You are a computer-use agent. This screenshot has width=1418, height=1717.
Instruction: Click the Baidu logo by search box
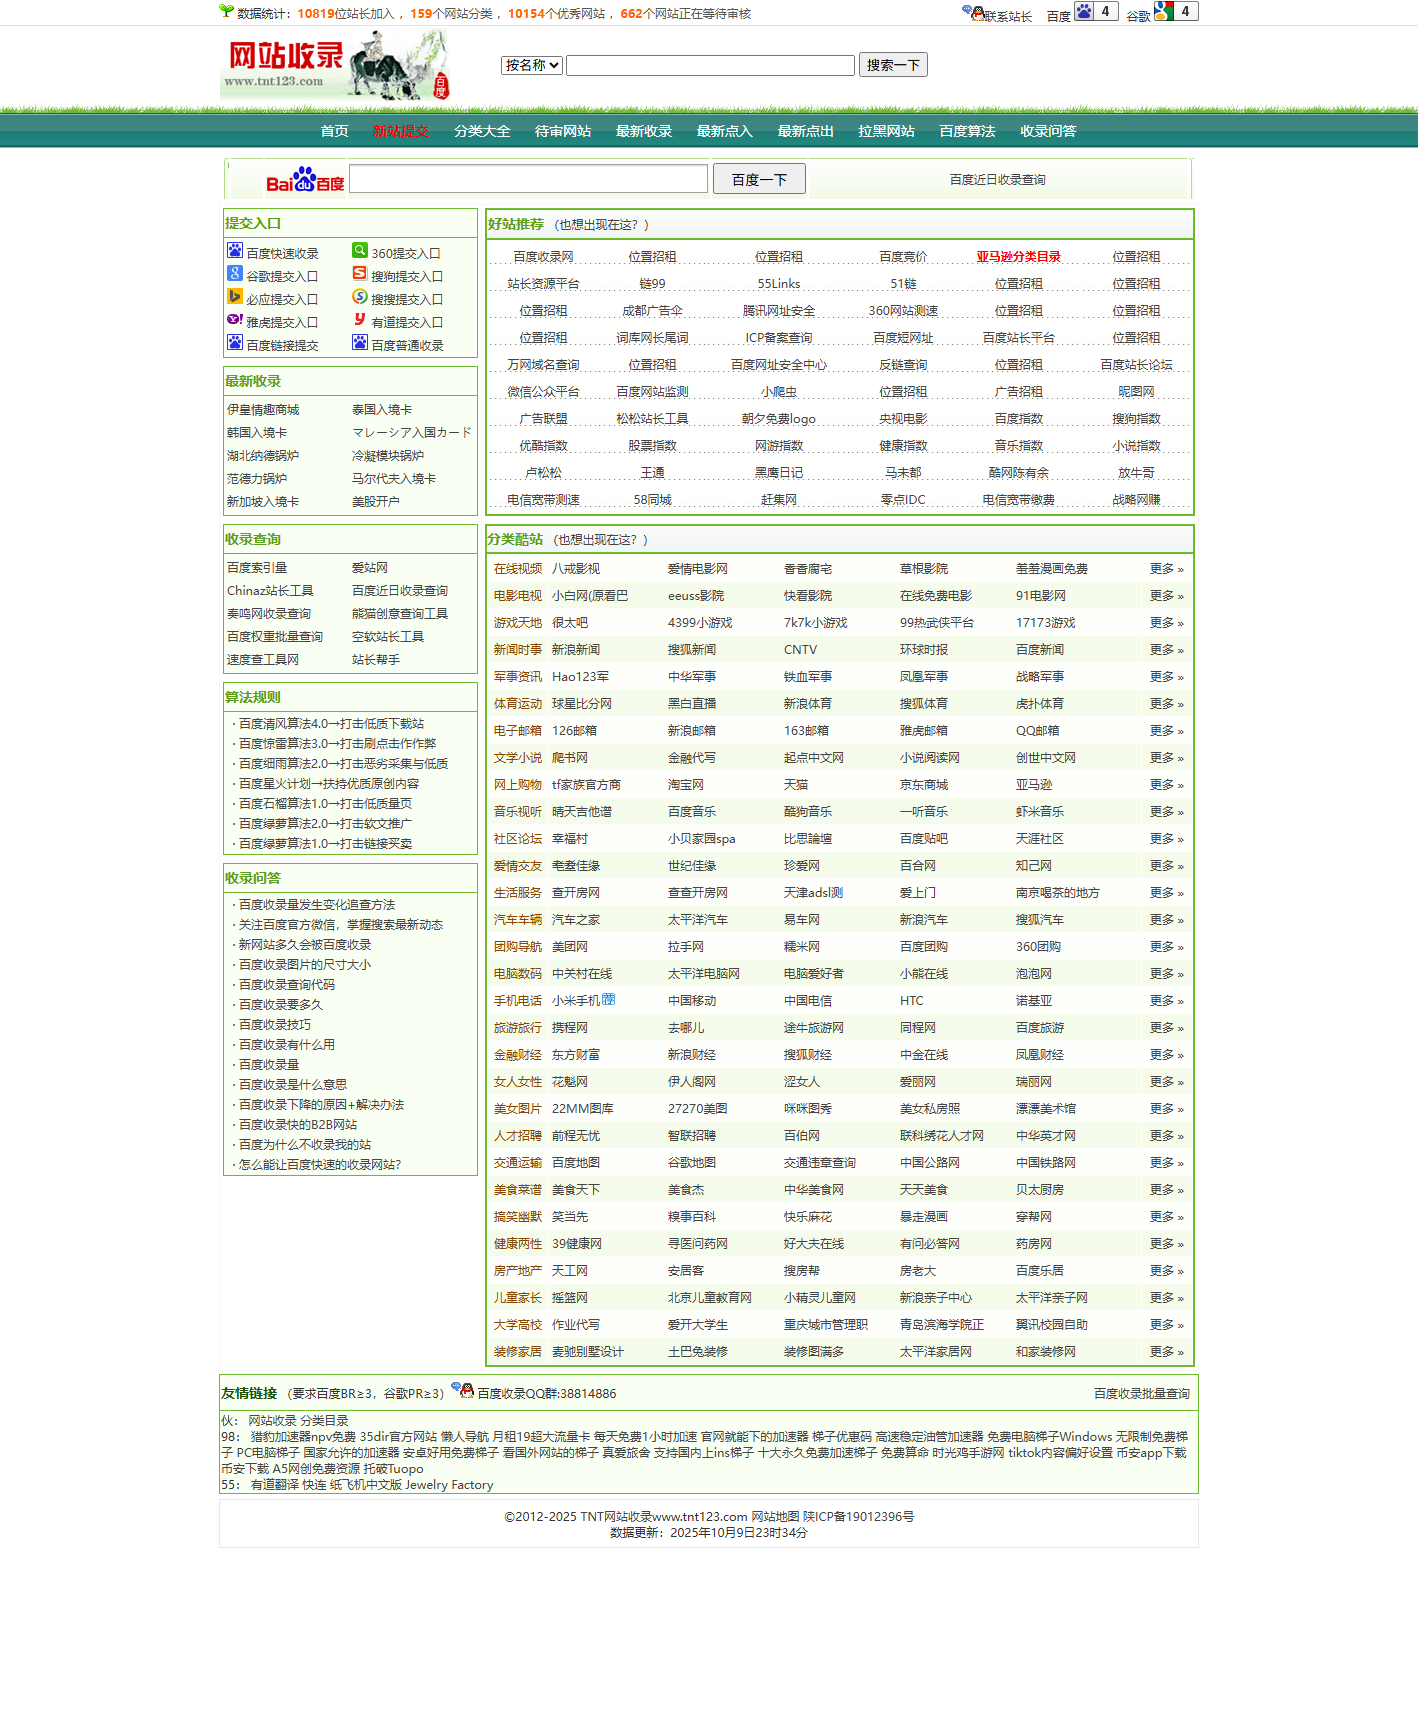tap(305, 180)
